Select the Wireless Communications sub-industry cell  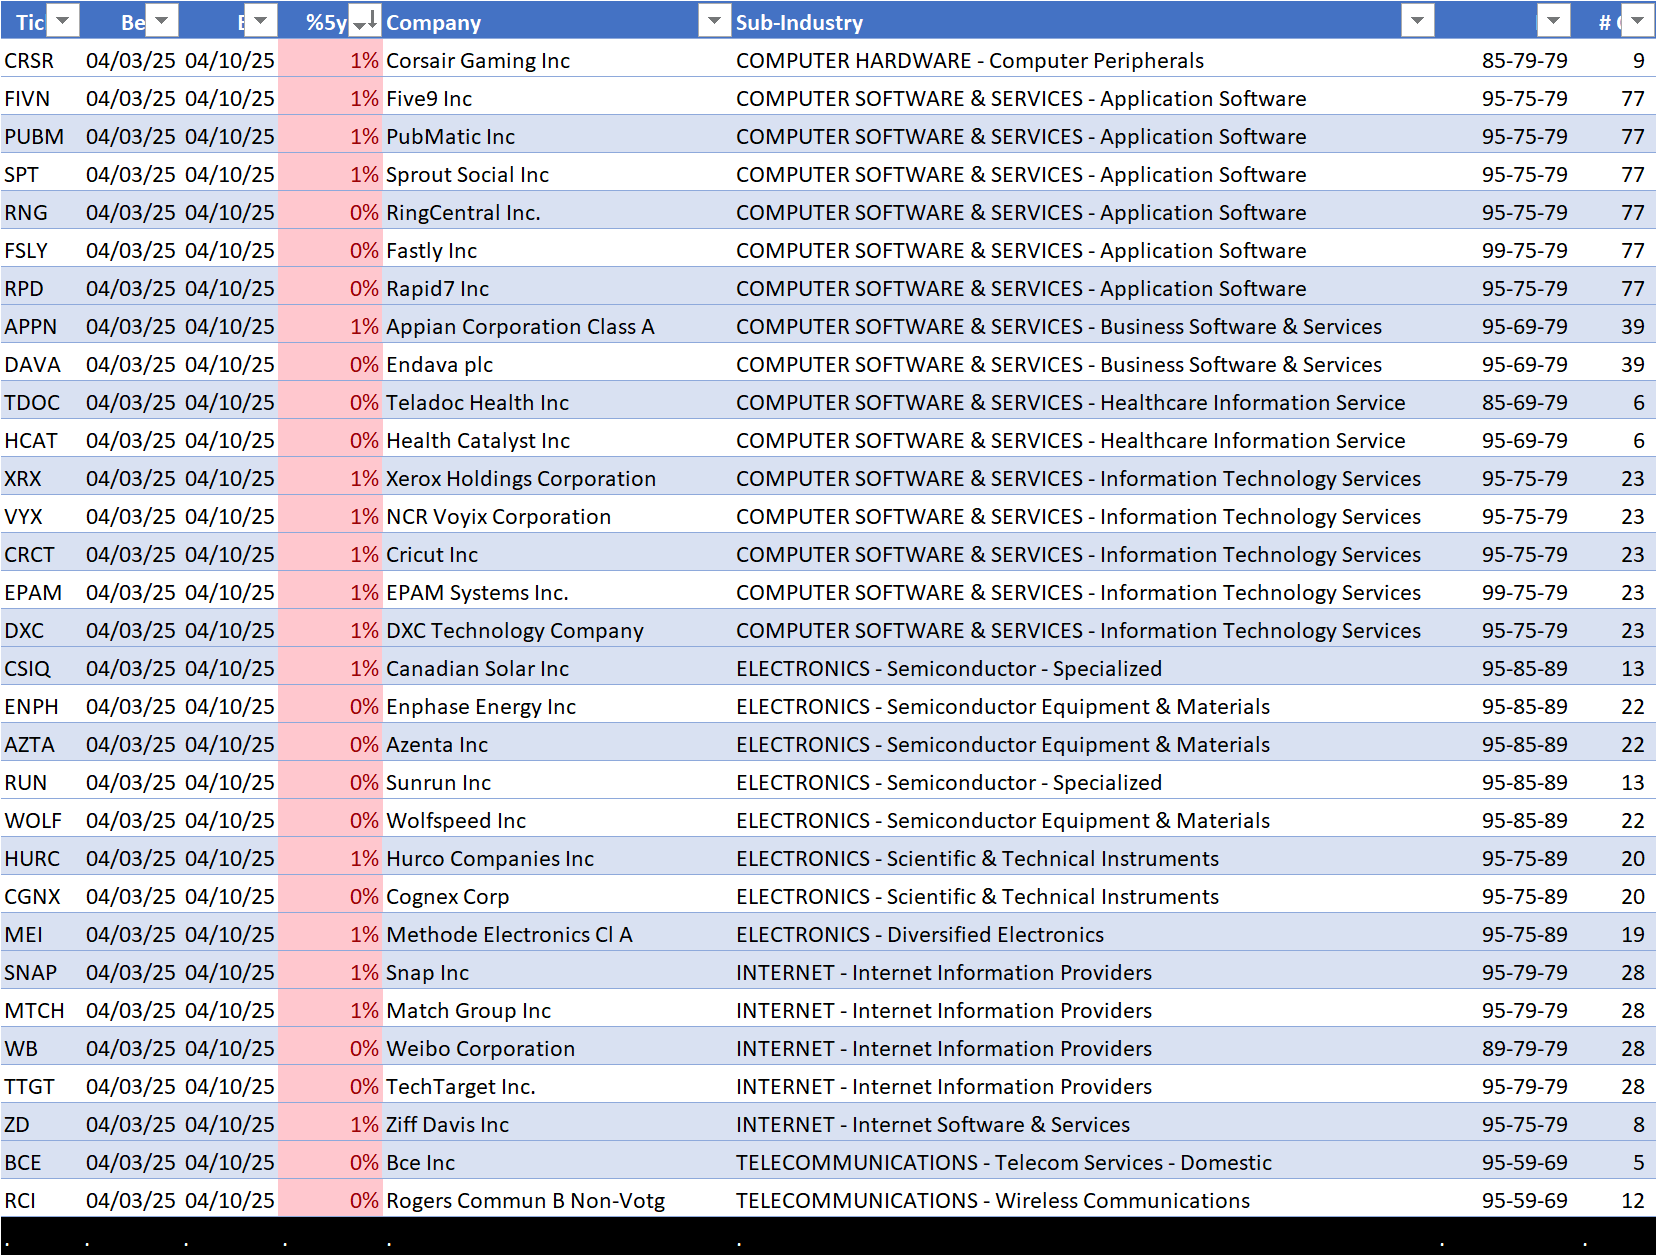pyautogui.click(x=1084, y=1201)
